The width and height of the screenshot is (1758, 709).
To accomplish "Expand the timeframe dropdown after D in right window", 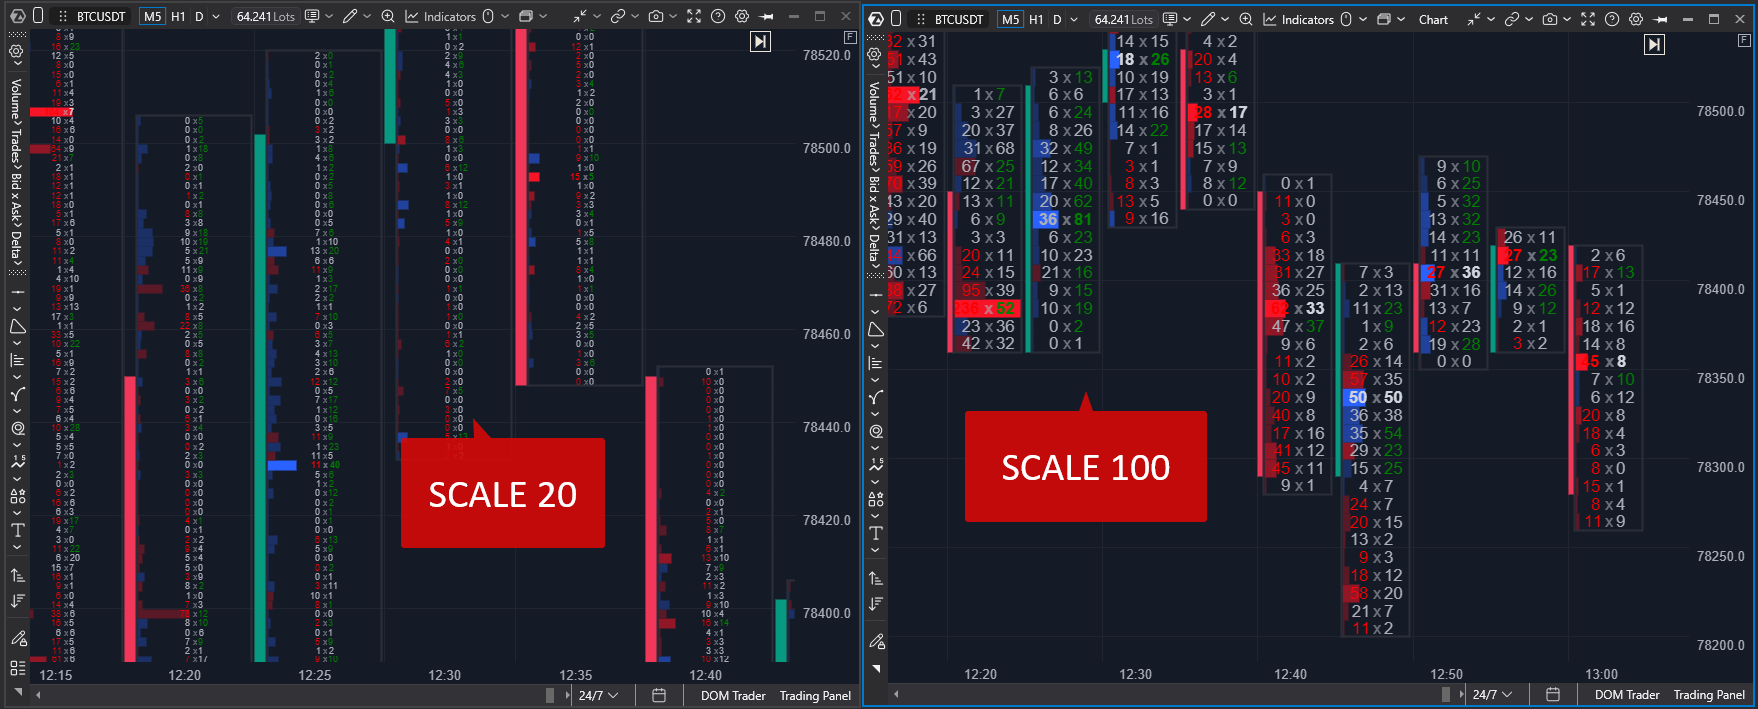I will tap(1074, 19).
